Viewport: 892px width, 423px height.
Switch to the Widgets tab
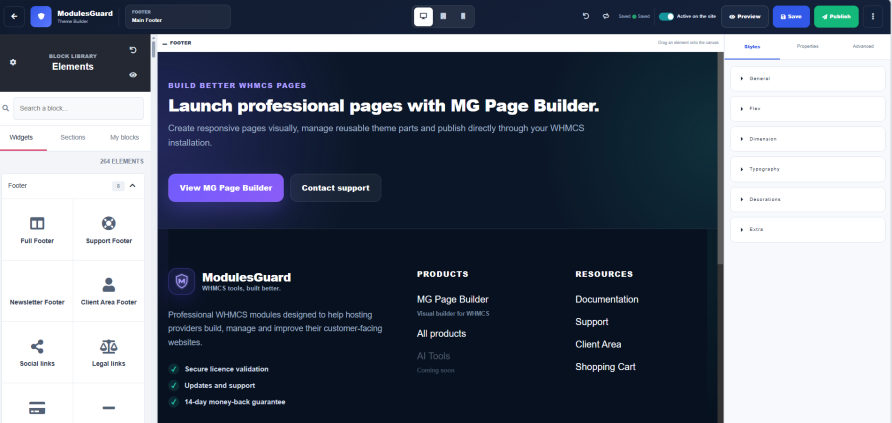click(x=22, y=138)
